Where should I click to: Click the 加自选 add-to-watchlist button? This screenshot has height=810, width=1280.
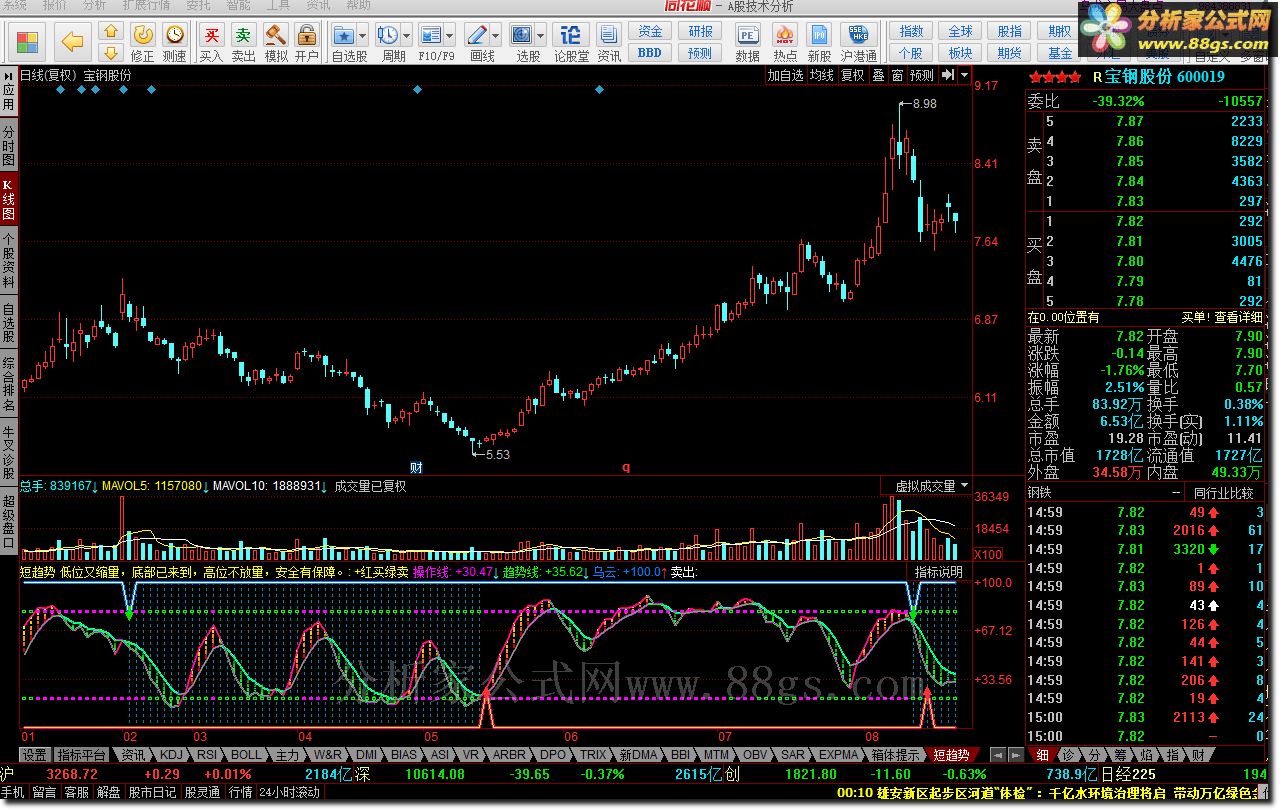[785, 75]
